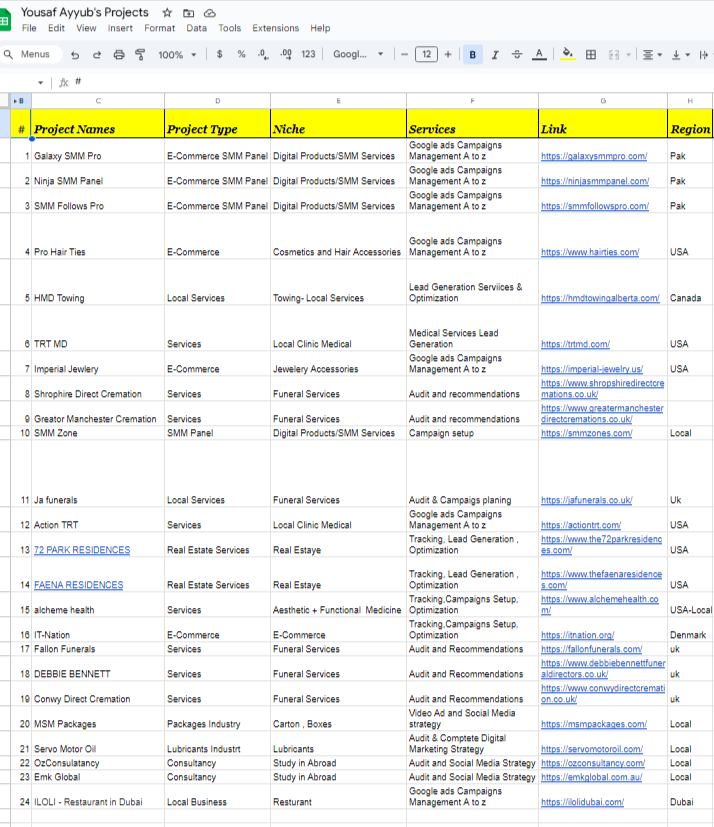Screen dimensions: 714x827
Task: Click the Move to folder icon
Action: coord(188,13)
